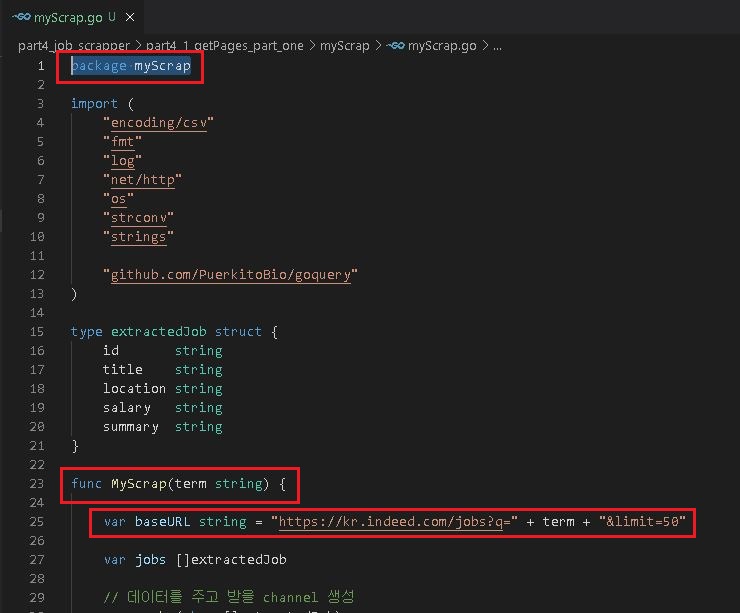Select the myScrap.go editor tab
Viewport: 740px width, 613px height.
click(x=72, y=17)
